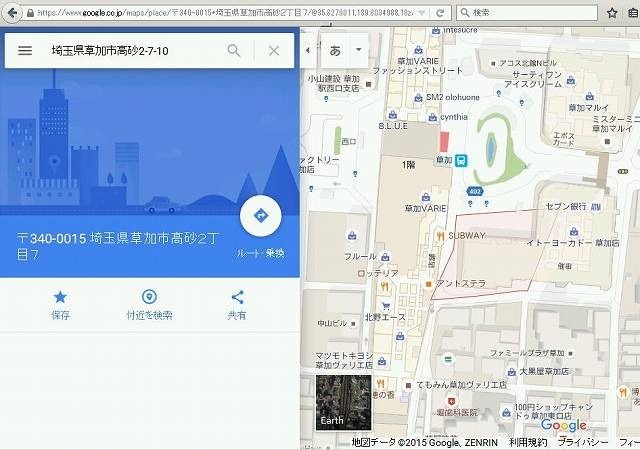Click the 堀歯科医院 medical icon

(x=451, y=401)
